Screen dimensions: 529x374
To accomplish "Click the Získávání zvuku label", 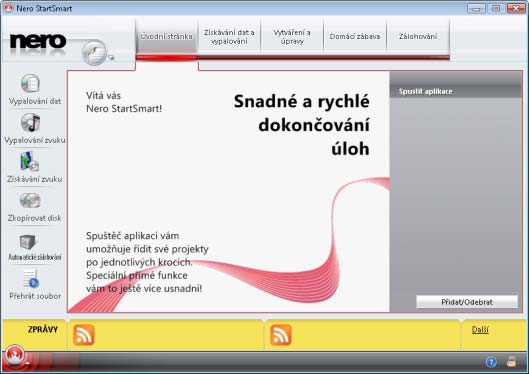I will pos(35,179).
